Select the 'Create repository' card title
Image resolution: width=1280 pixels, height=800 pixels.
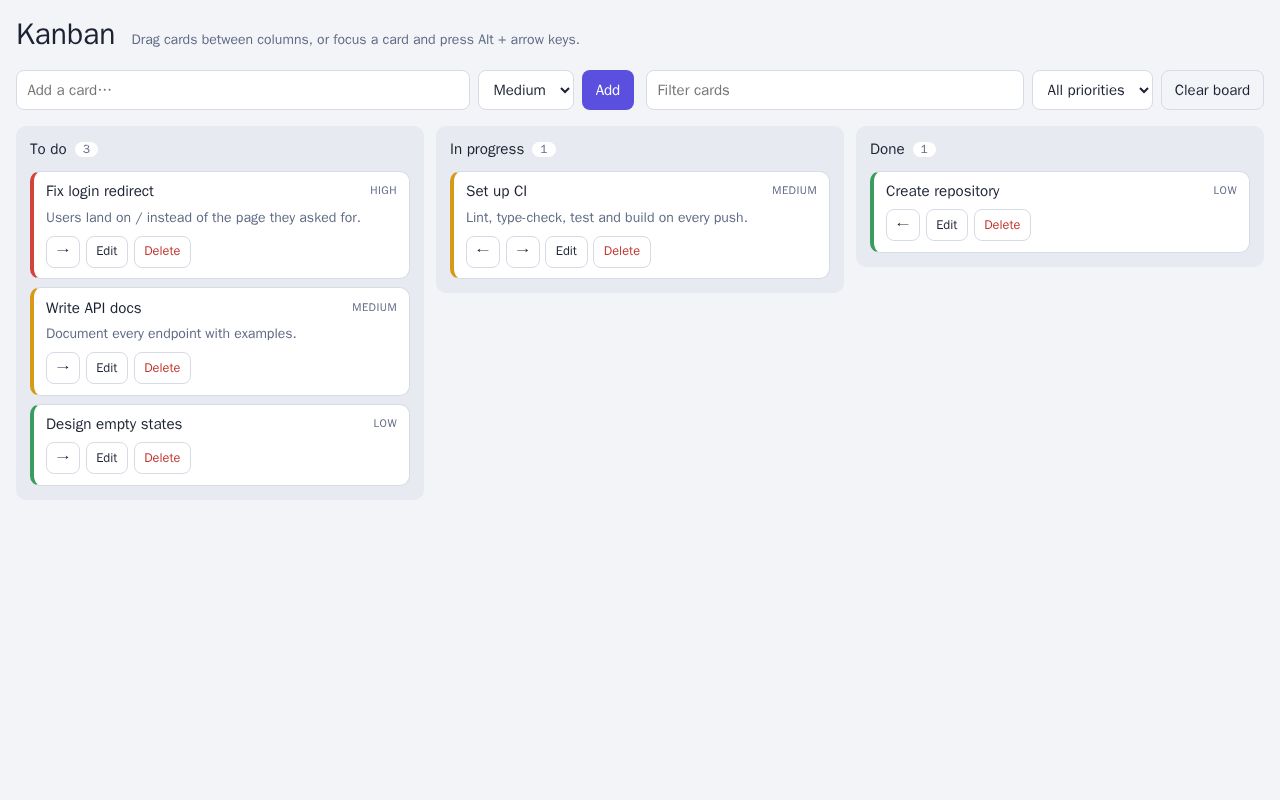pyautogui.click(x=943, y=191)
